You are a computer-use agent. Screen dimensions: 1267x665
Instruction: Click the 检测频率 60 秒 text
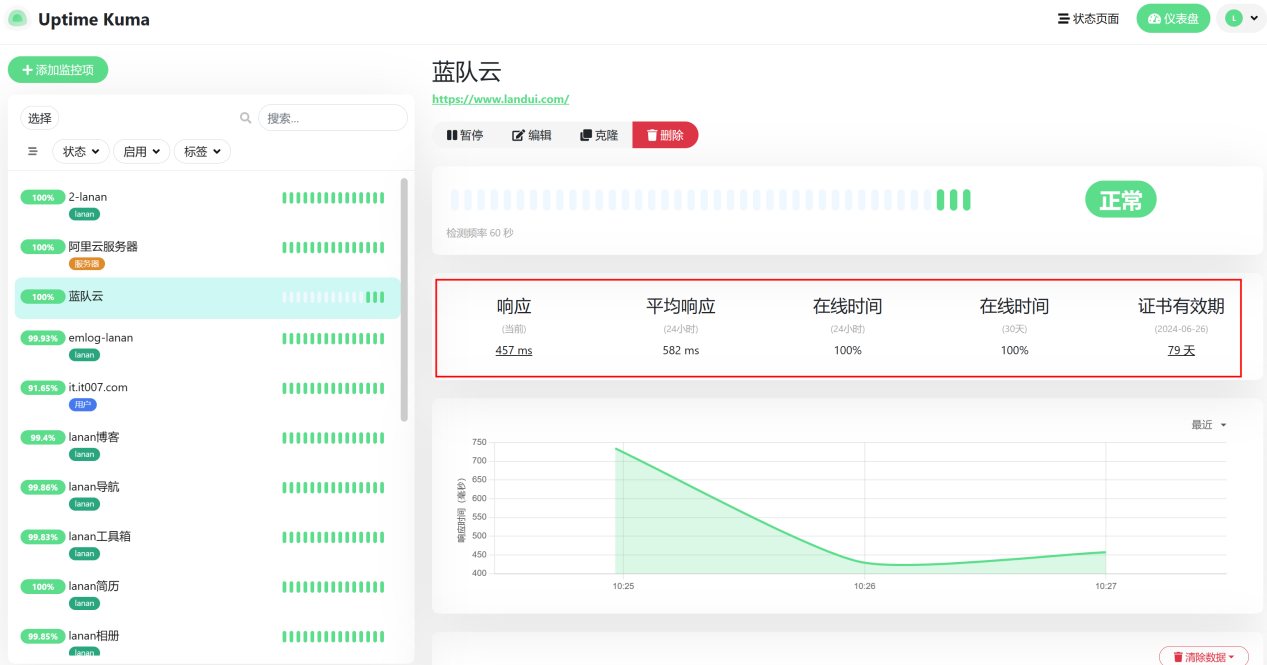(480, 233)
